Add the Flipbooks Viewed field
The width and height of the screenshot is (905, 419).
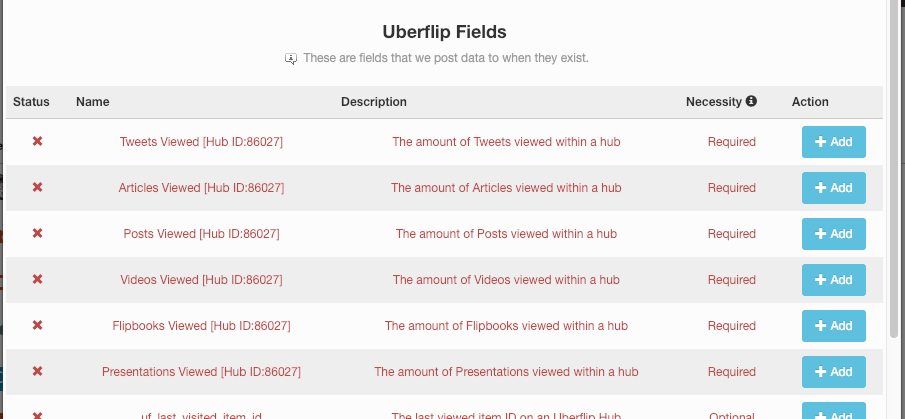833,326
